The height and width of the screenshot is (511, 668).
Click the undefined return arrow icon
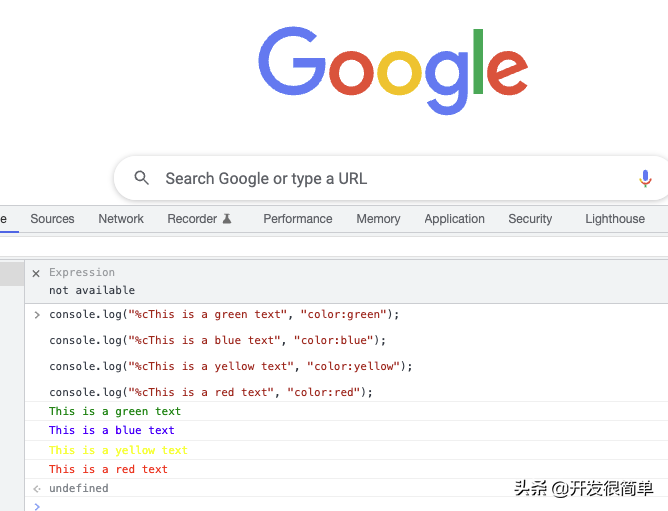(37, 488)
